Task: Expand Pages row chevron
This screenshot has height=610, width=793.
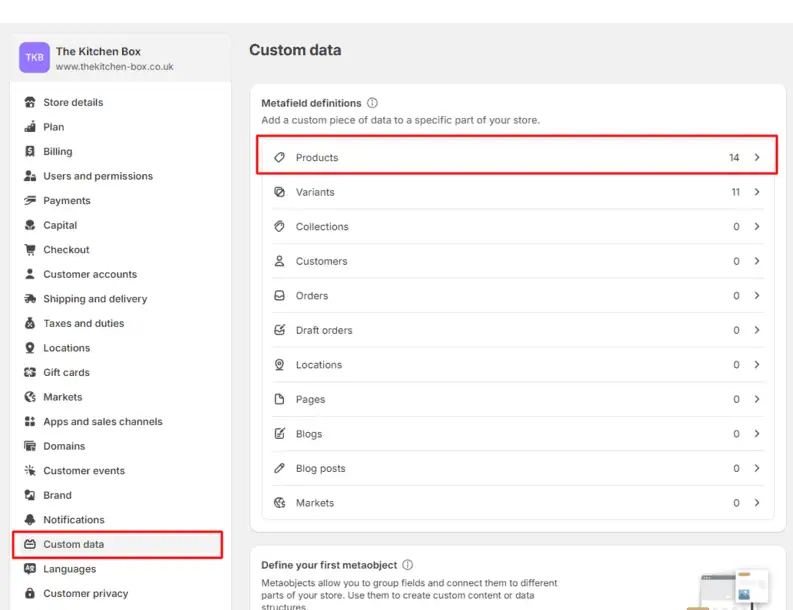Action: tap(757, 399)
